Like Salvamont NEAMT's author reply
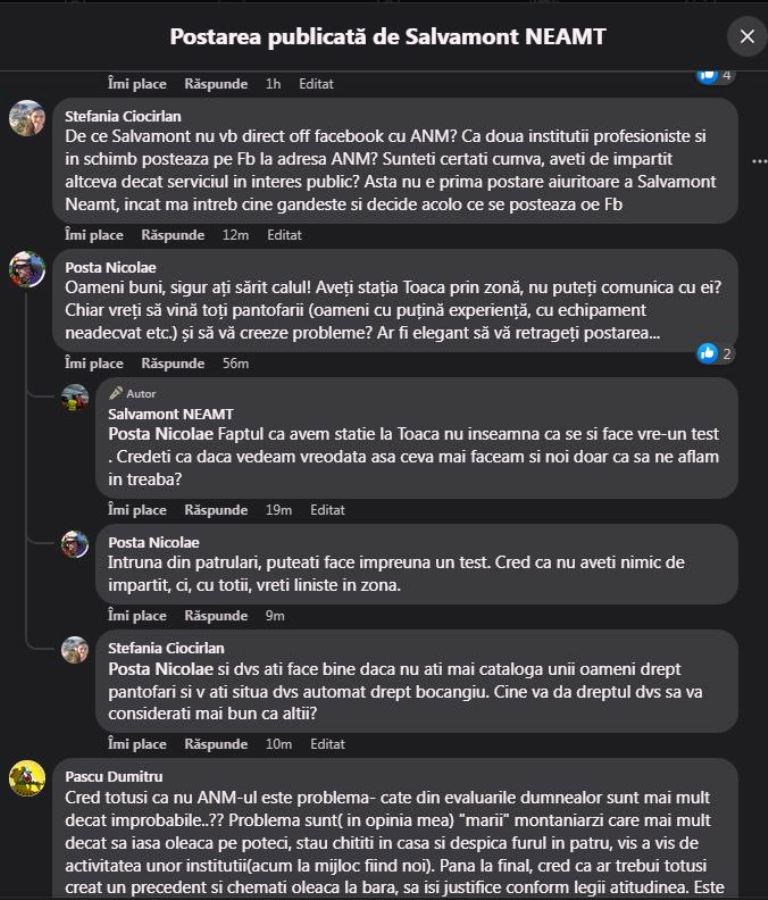This screenshot has height=900, width=768. pyautogui.click(x=137, y=510)
